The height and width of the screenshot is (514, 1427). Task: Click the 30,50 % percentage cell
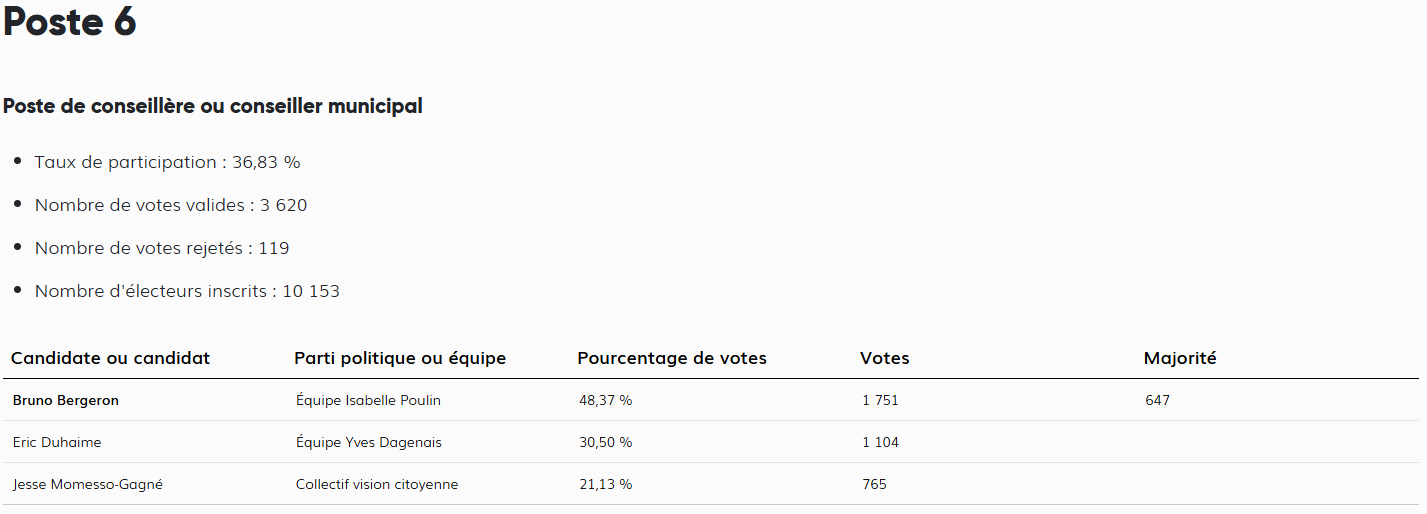point(605,442)
